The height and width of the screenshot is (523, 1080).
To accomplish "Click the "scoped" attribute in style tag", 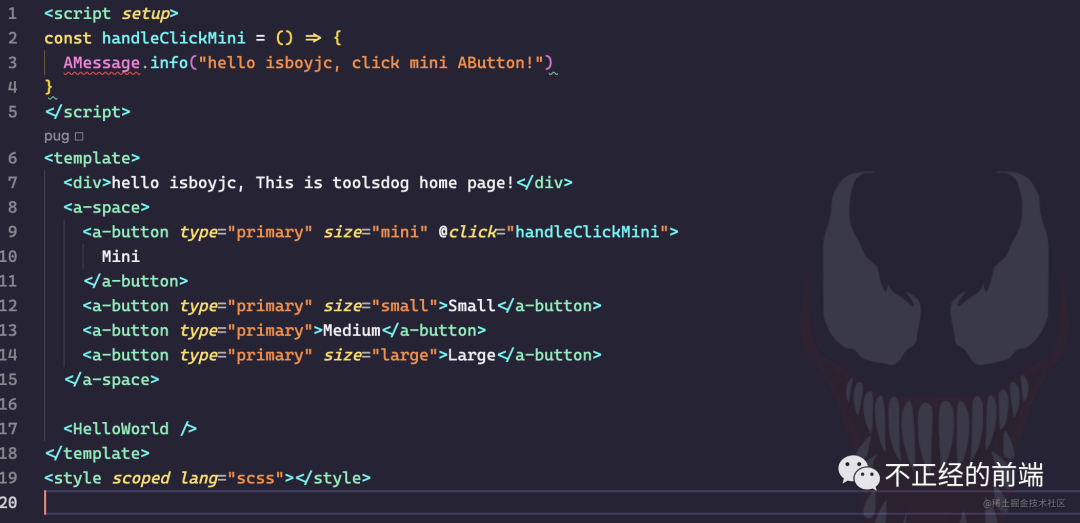I will coord(141,478).
